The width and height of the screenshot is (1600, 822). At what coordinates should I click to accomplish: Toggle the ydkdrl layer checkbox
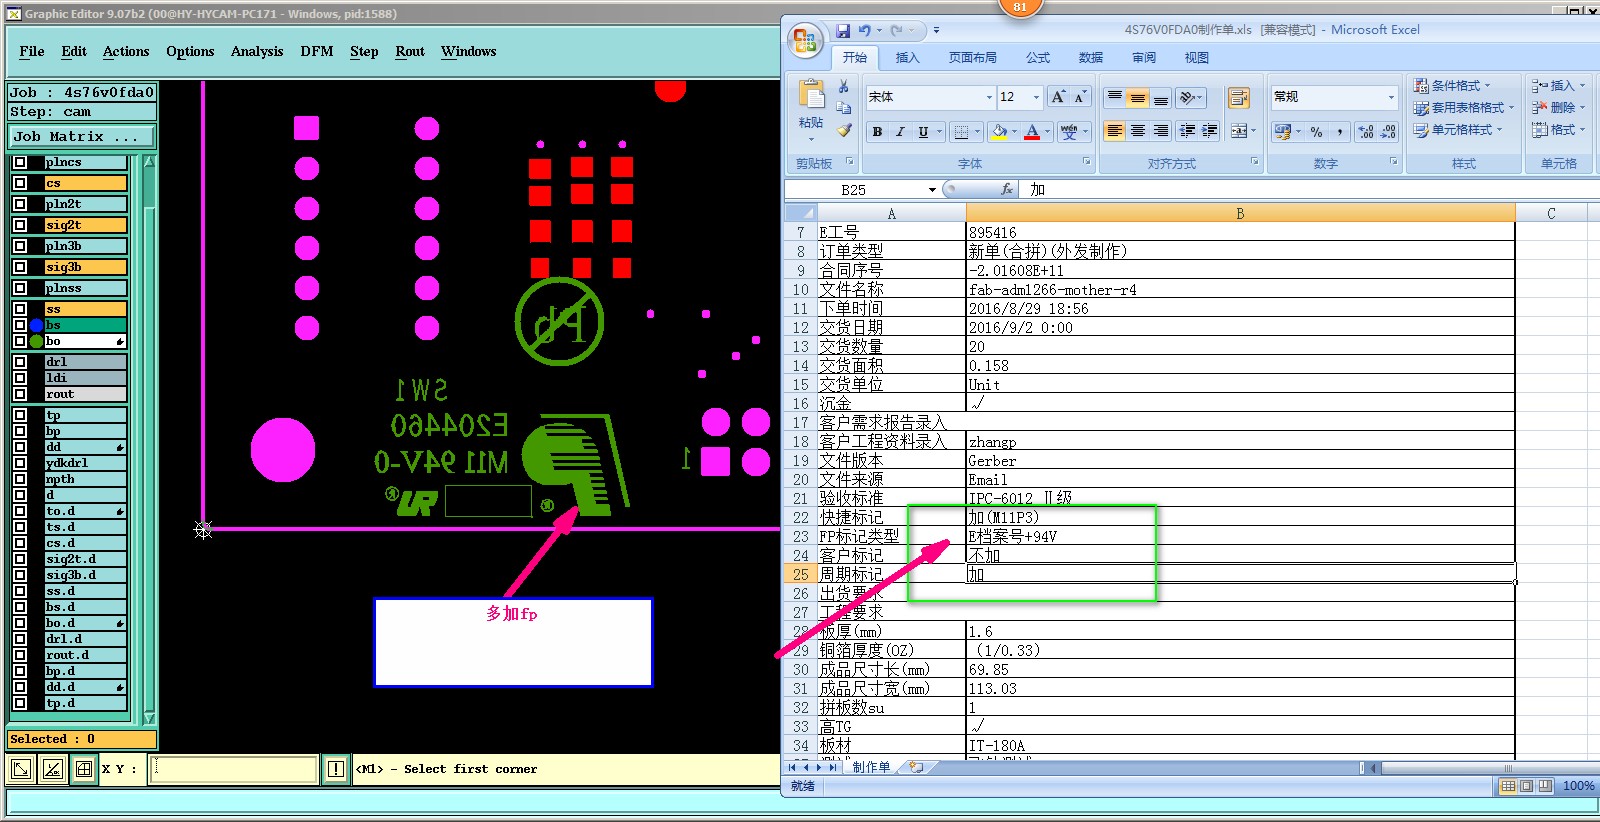click(20, 463)
